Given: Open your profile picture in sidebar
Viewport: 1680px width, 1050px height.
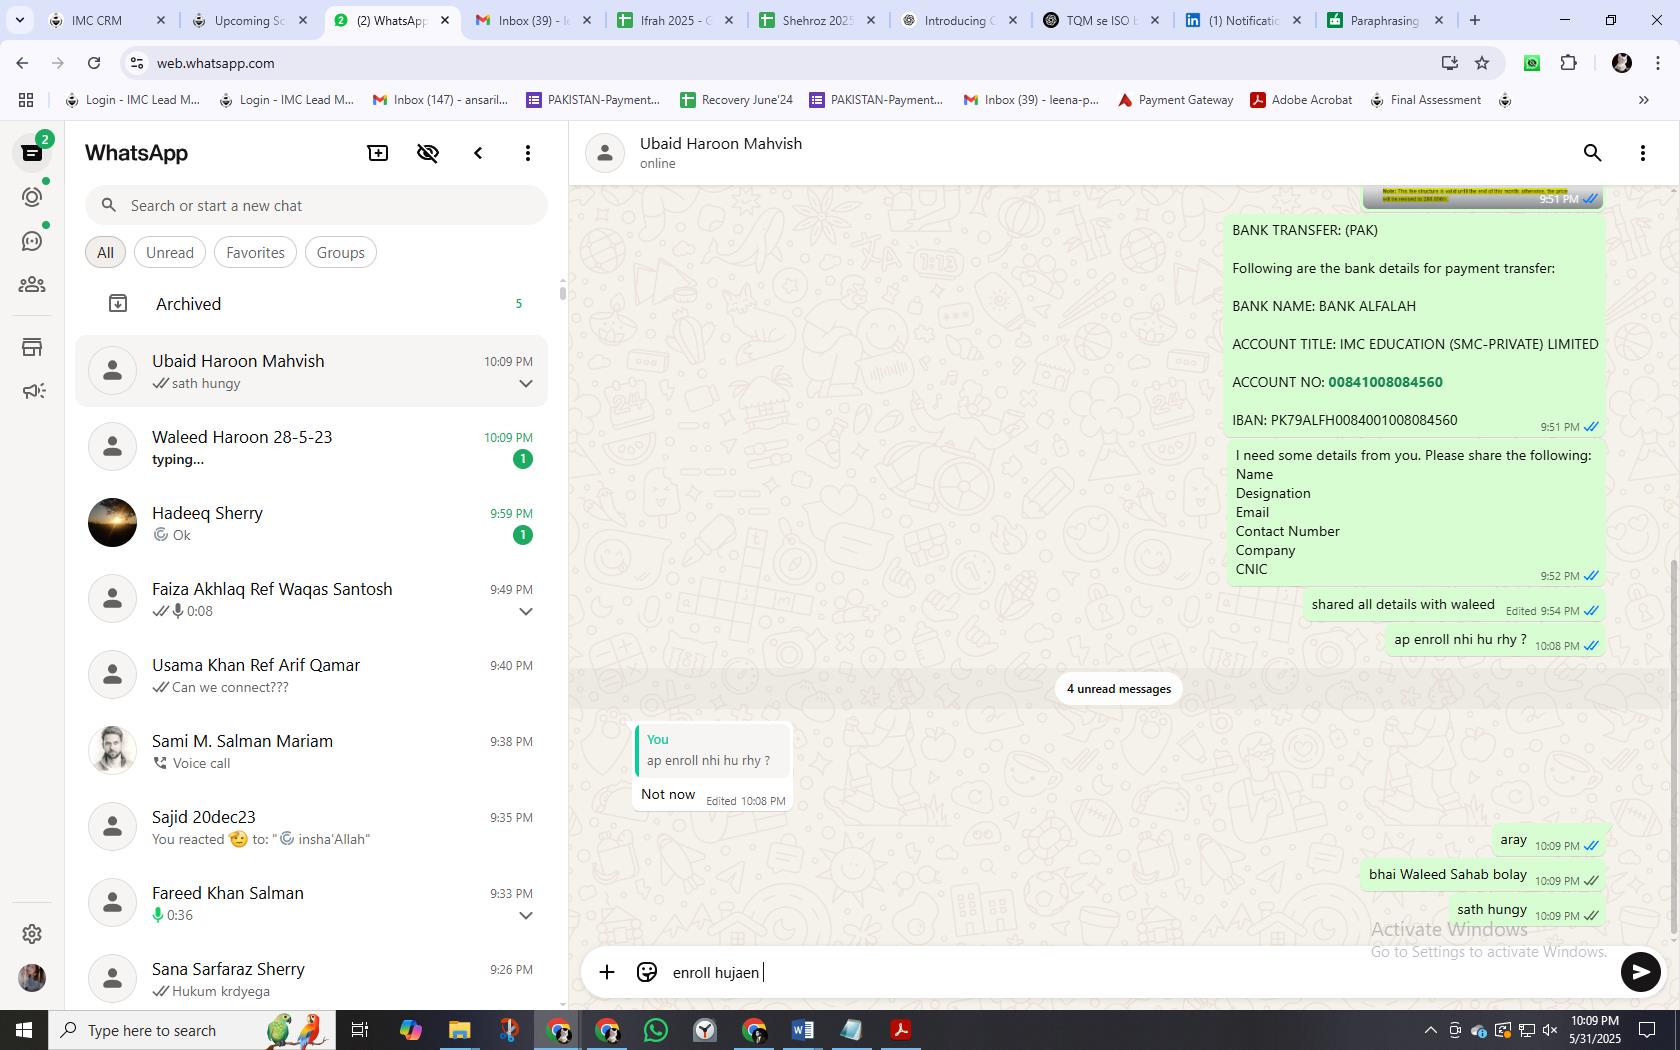Looking at the screenshot, I should (x=32, y=977).
